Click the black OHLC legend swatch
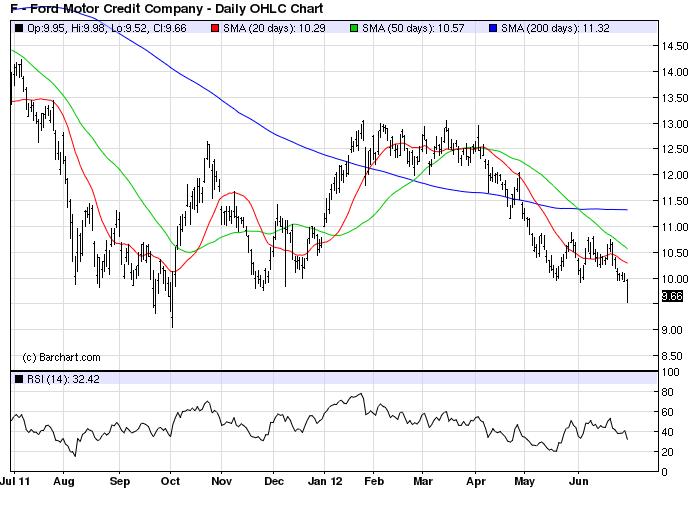700x512 pixels. coord(17,28)
